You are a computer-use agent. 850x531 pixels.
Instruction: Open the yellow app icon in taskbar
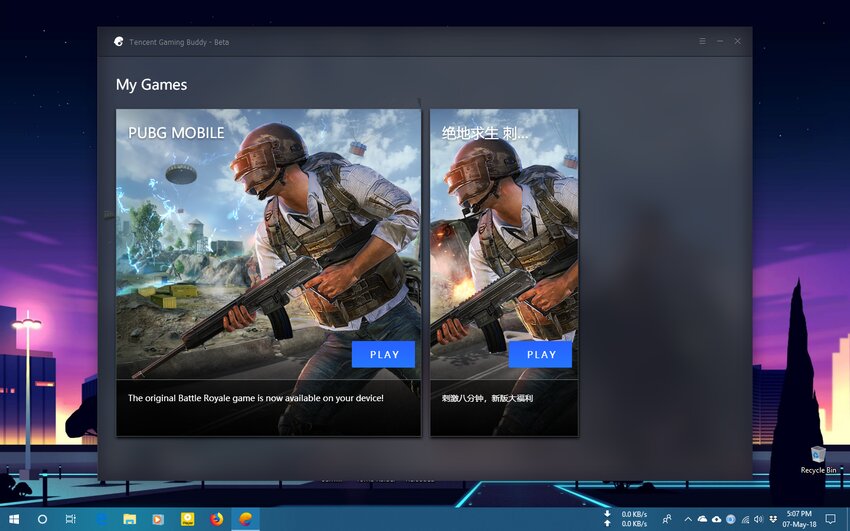pos(187,519)
